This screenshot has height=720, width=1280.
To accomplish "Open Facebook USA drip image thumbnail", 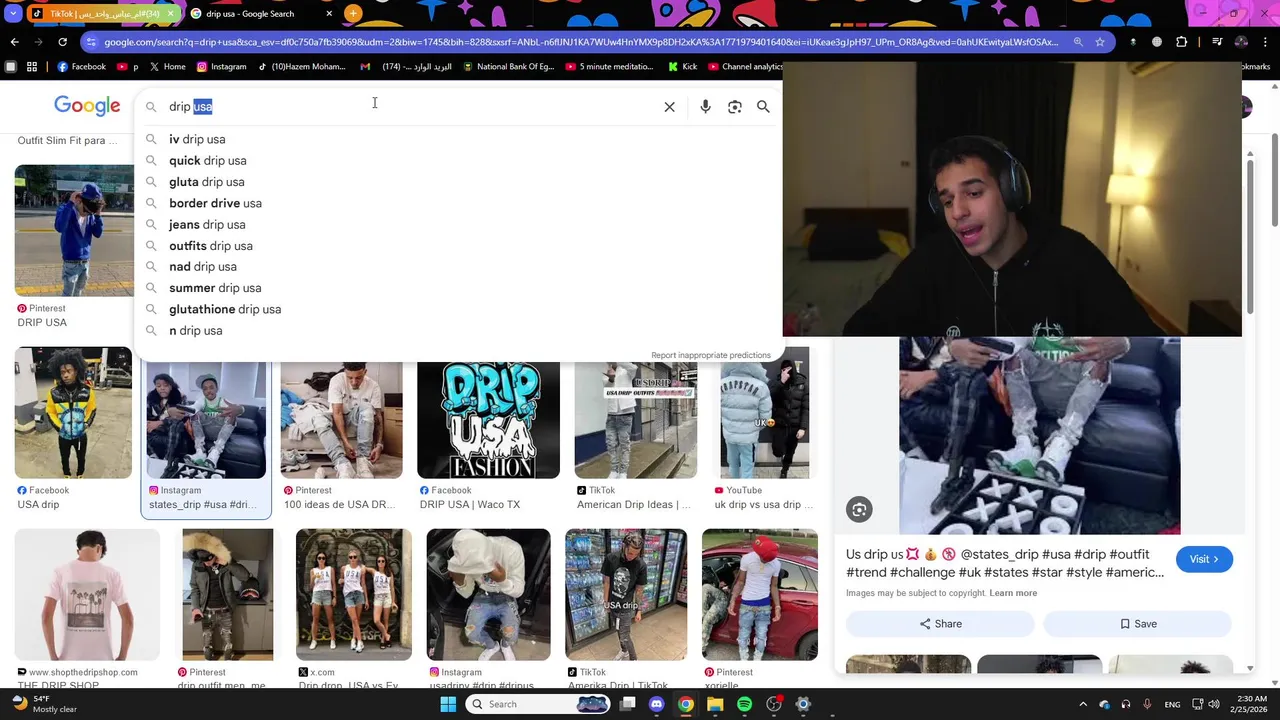I will (73, 412).
